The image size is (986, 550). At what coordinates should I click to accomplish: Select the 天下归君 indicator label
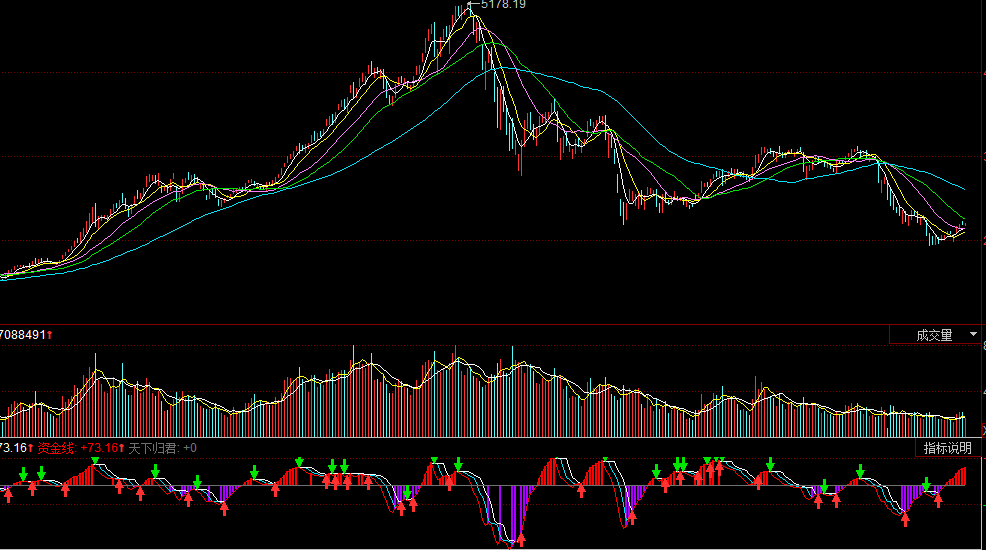coord(153,448)
